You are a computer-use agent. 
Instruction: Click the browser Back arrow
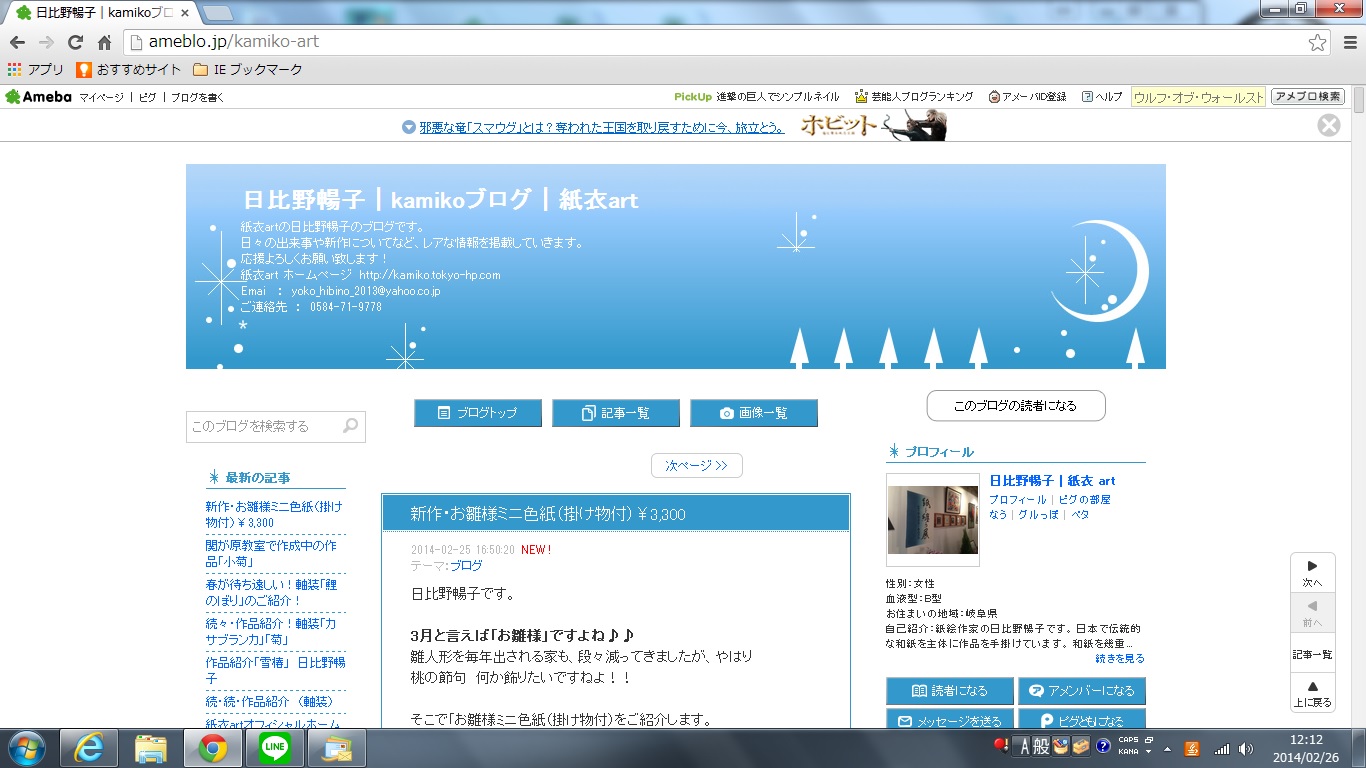17,42
